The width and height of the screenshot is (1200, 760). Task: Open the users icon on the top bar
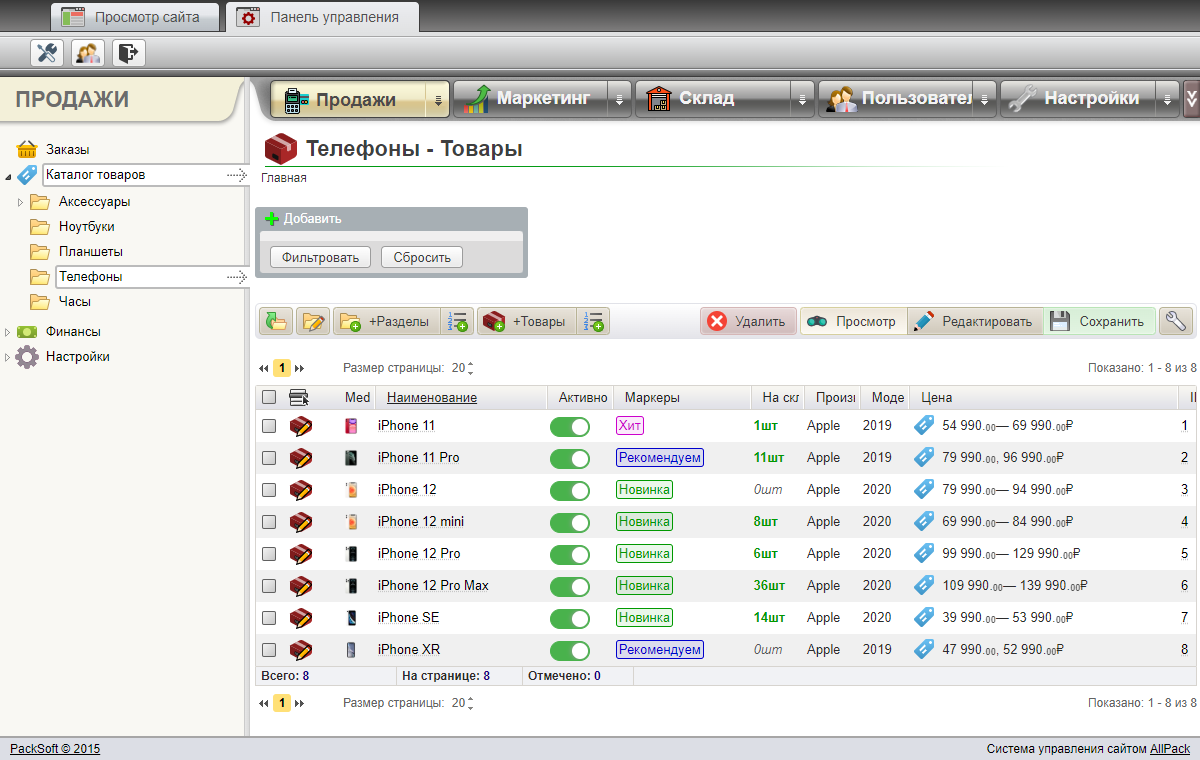pyautogui.click(x=87, y=52)
